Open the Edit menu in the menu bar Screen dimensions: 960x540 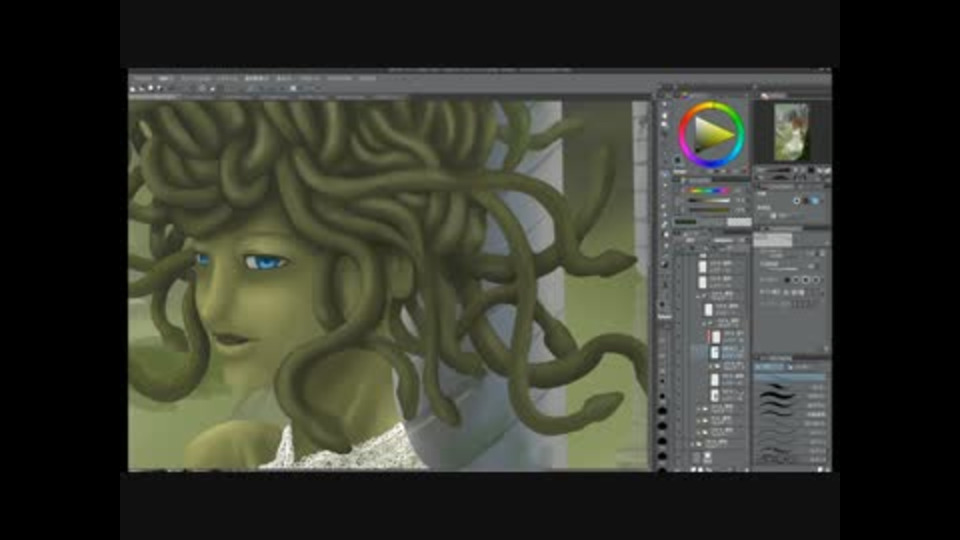click(165, 78)
